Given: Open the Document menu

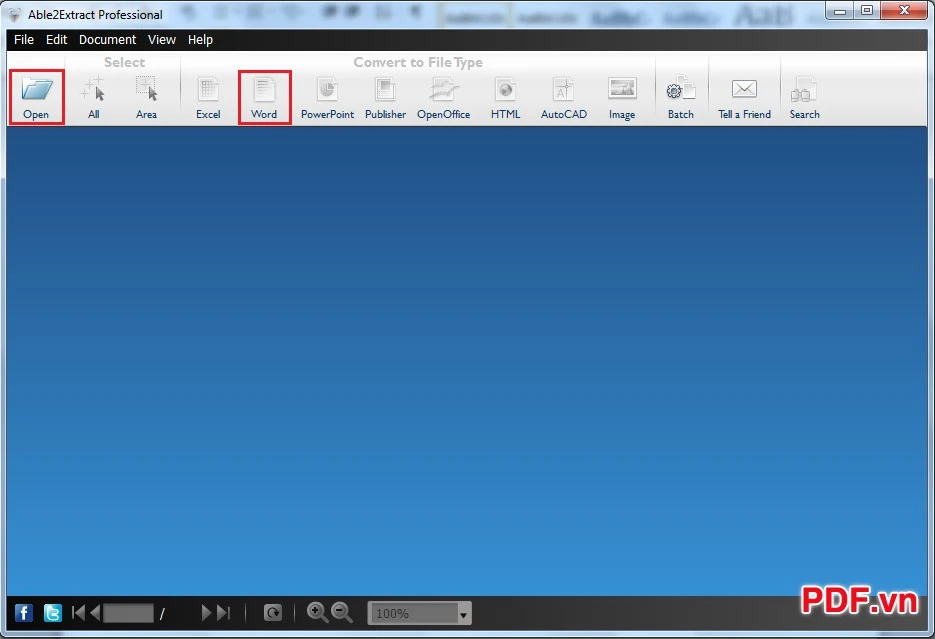Looking at the screenshot, I should tap(107, 39).
